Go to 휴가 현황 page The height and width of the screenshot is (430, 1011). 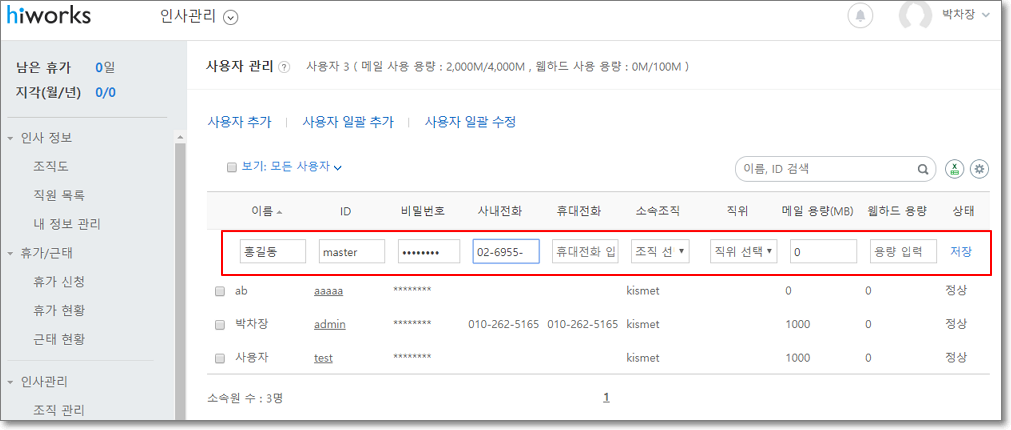[x=59, y=311]
